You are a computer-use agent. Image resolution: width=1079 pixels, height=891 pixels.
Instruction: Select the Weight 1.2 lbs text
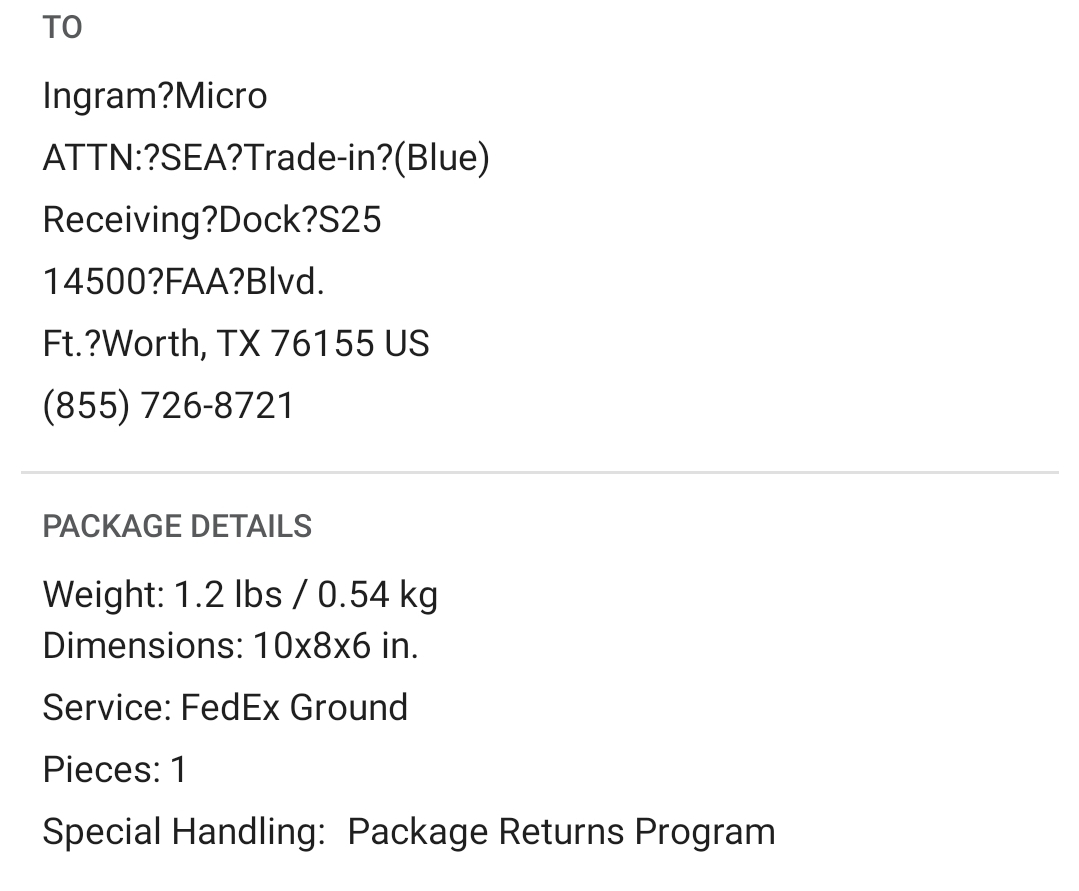pyautogui.click(x=162, y=594)
